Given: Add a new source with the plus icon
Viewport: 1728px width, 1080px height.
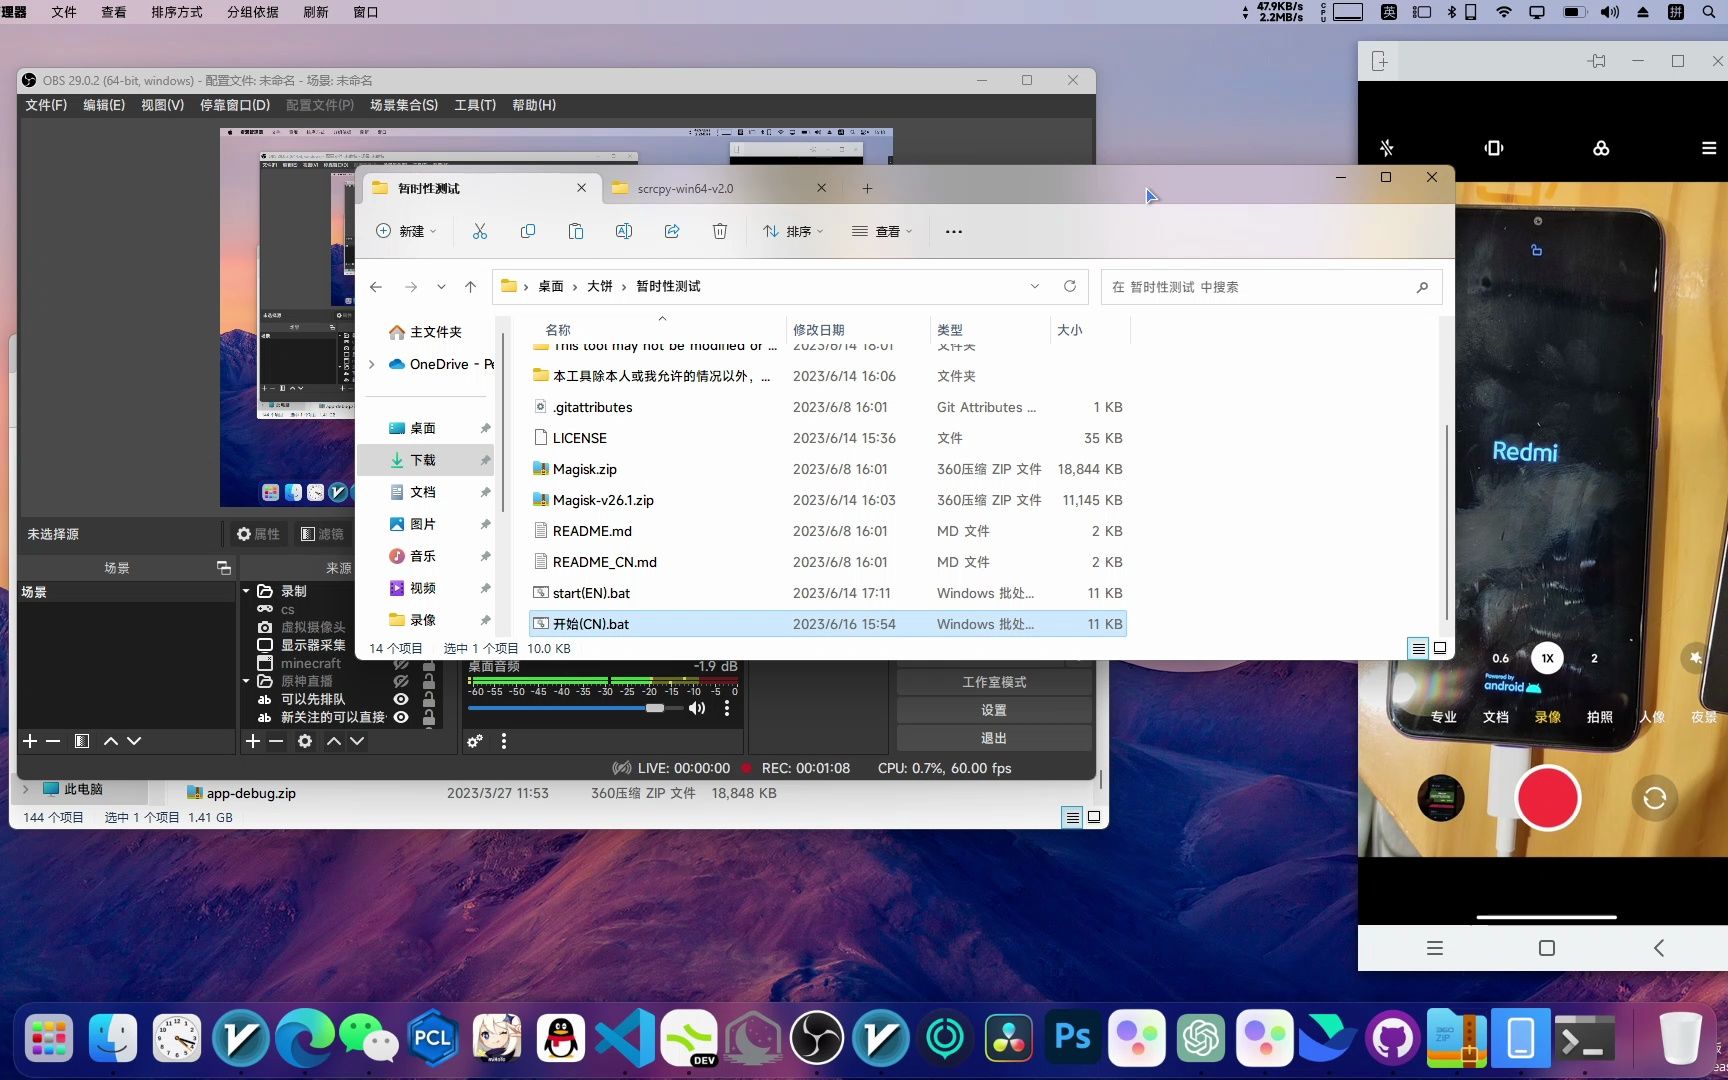Looking at the screenshot, I should click(x=253, y=741).
